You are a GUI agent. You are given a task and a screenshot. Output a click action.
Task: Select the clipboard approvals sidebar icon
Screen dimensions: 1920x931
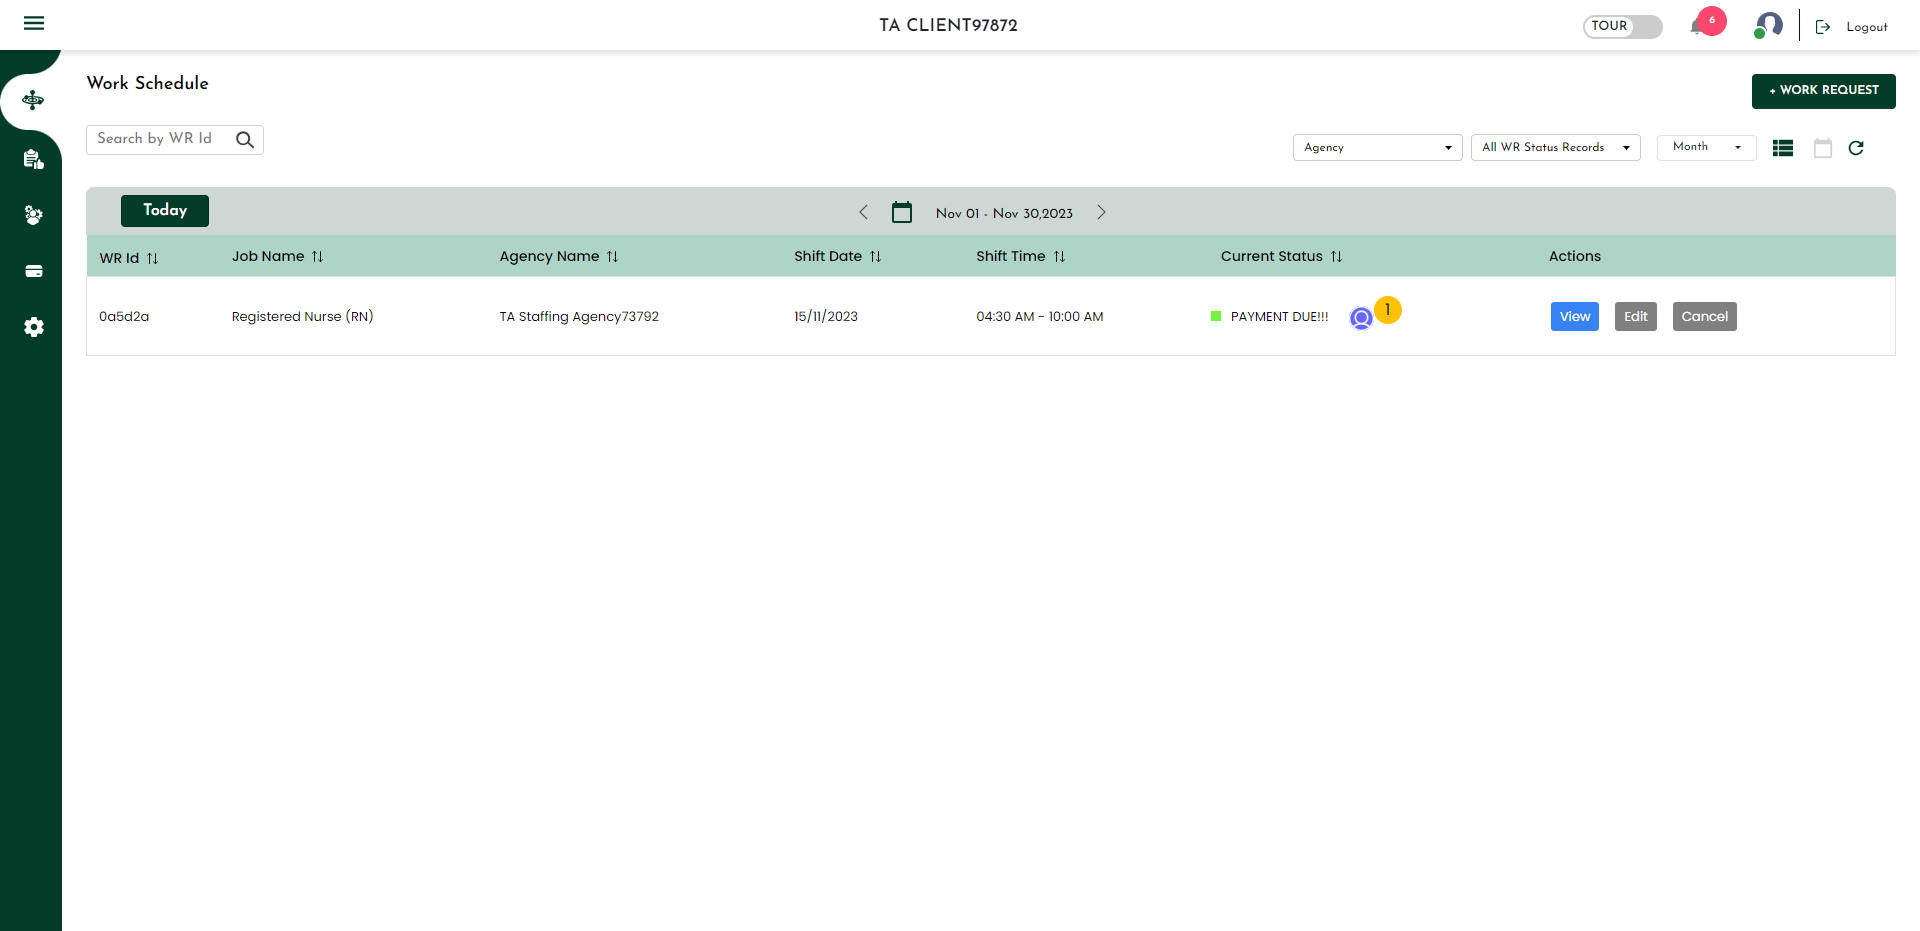pos(33,160)
